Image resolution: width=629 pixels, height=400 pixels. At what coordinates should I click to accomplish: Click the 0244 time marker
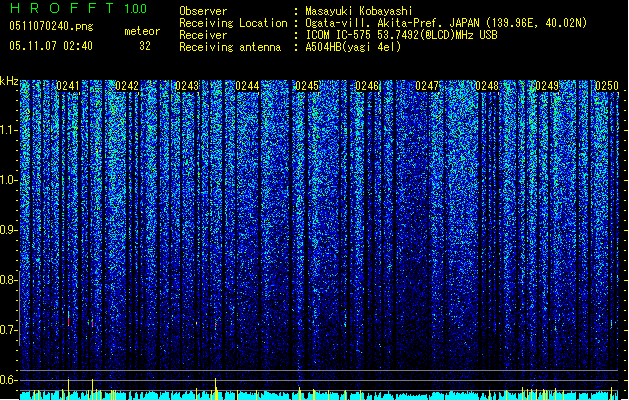point(248,86)
